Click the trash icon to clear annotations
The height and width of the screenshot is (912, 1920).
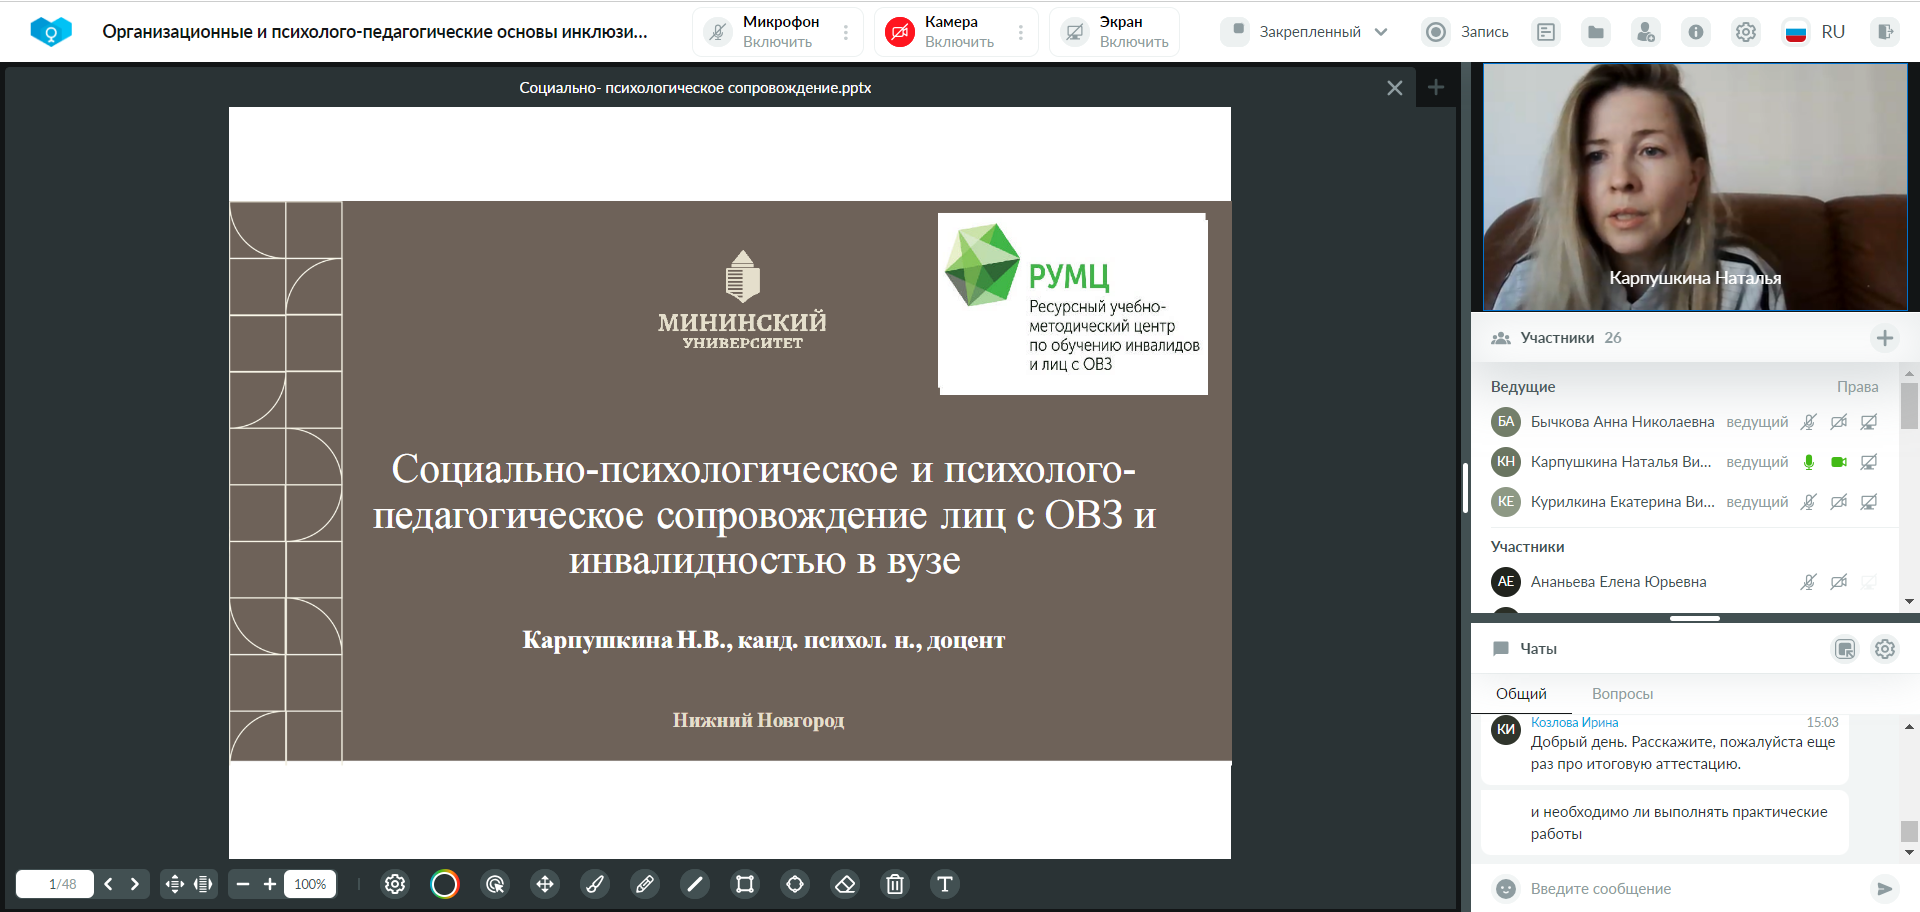[x=895, y=884]
